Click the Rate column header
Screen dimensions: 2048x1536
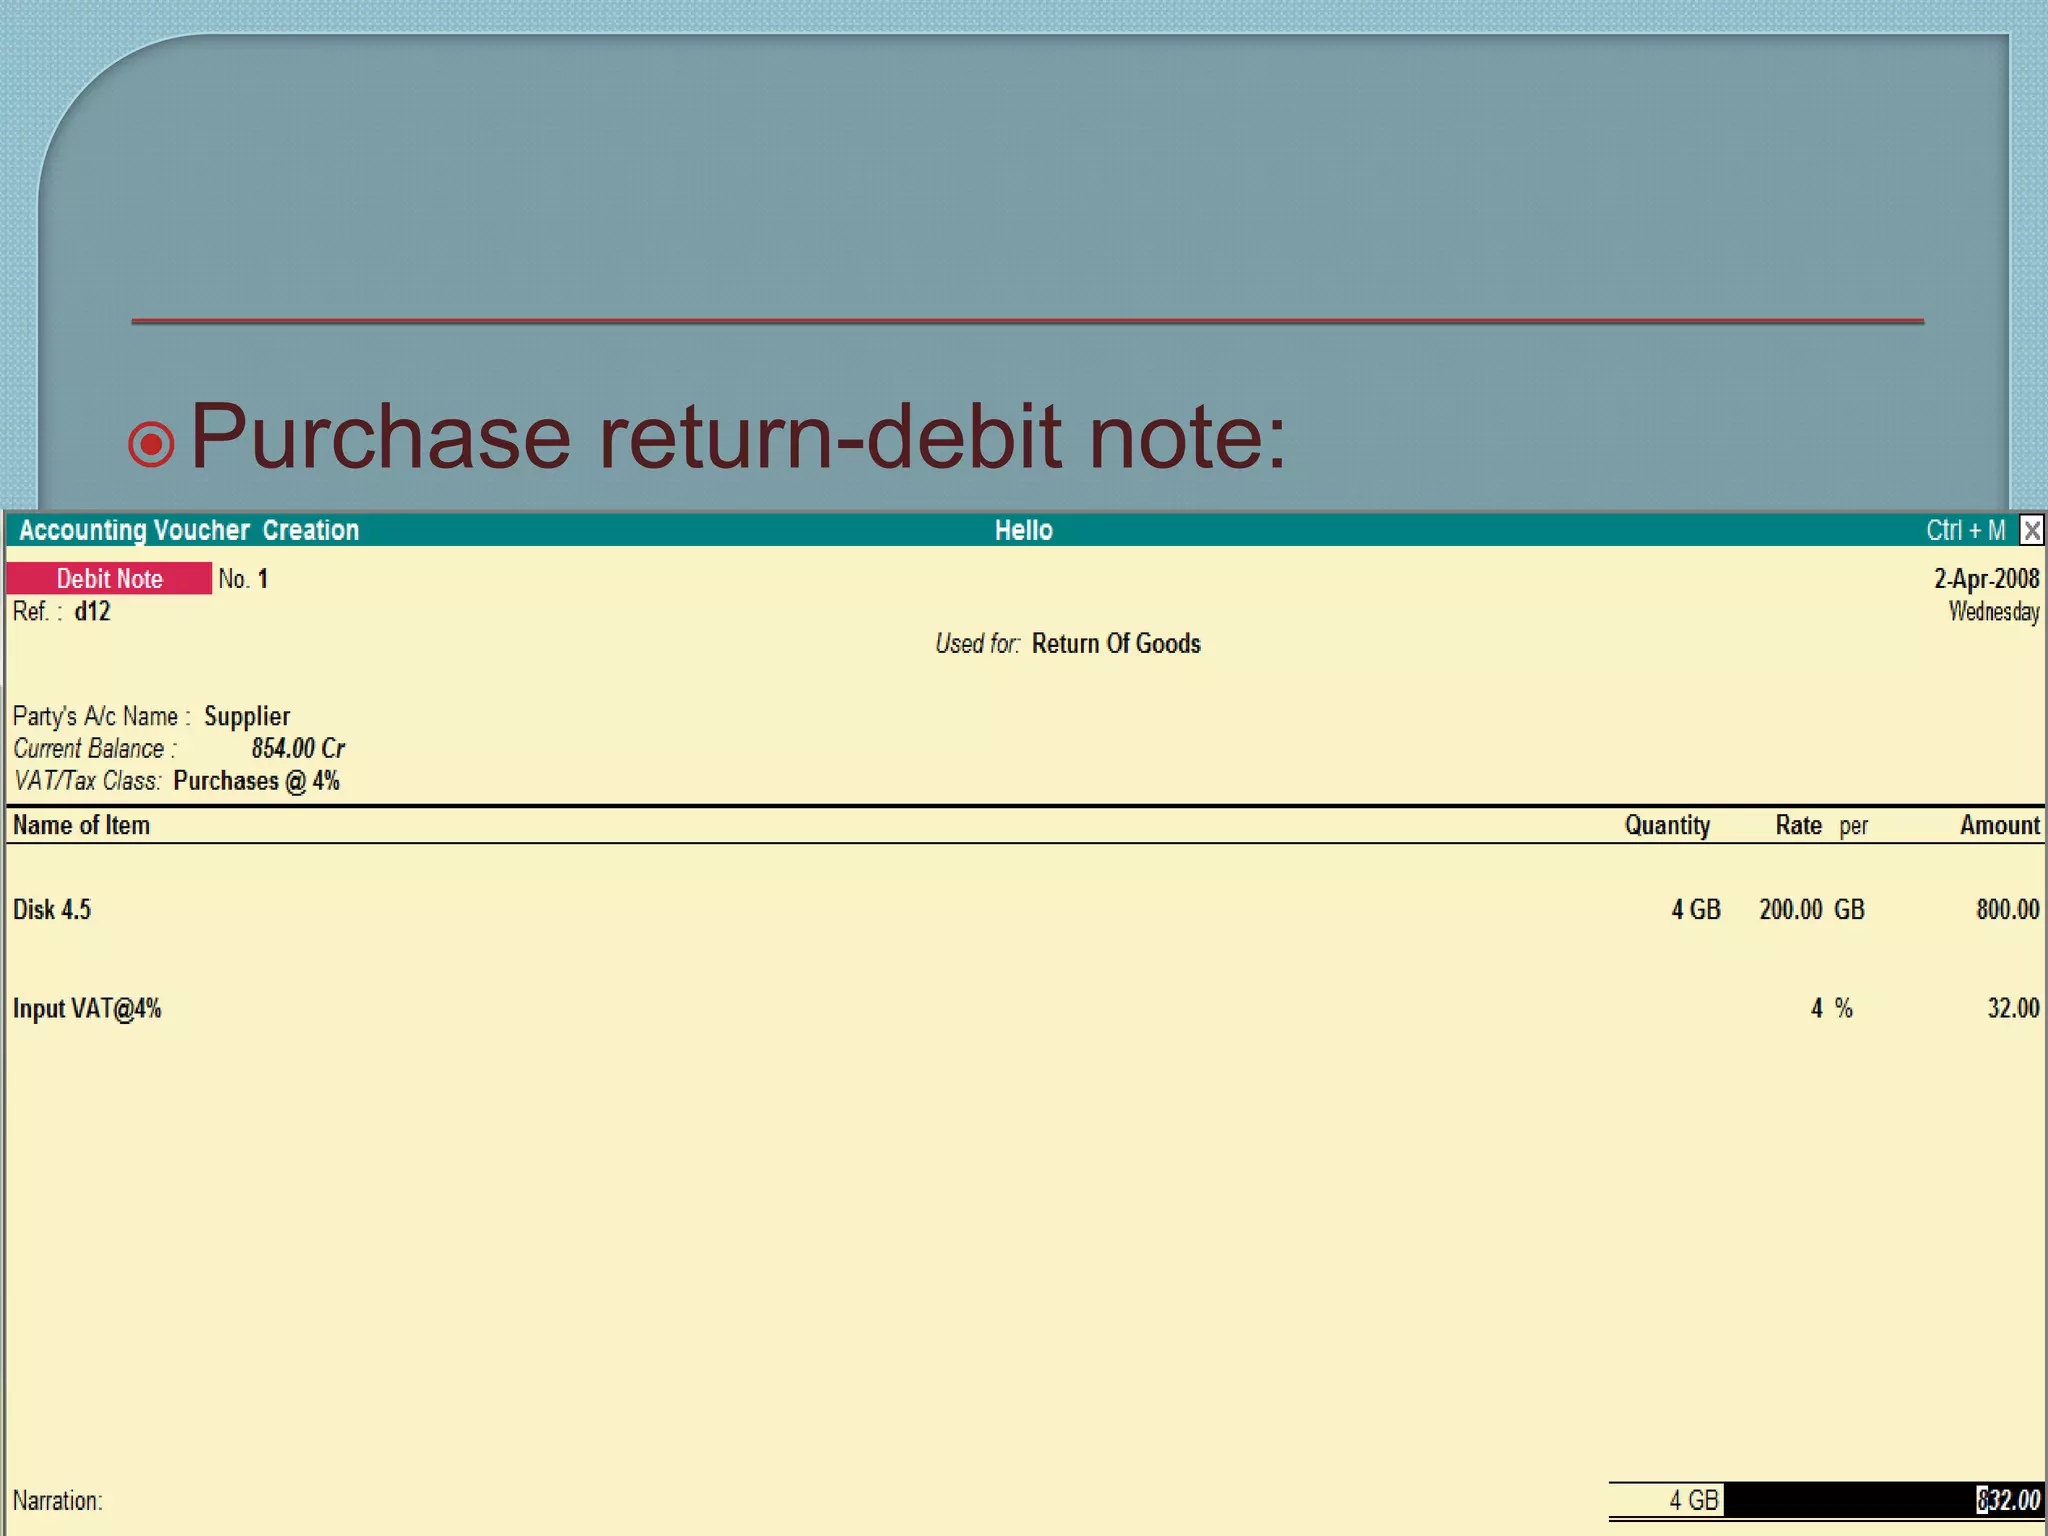click(x=1798, y=825)
